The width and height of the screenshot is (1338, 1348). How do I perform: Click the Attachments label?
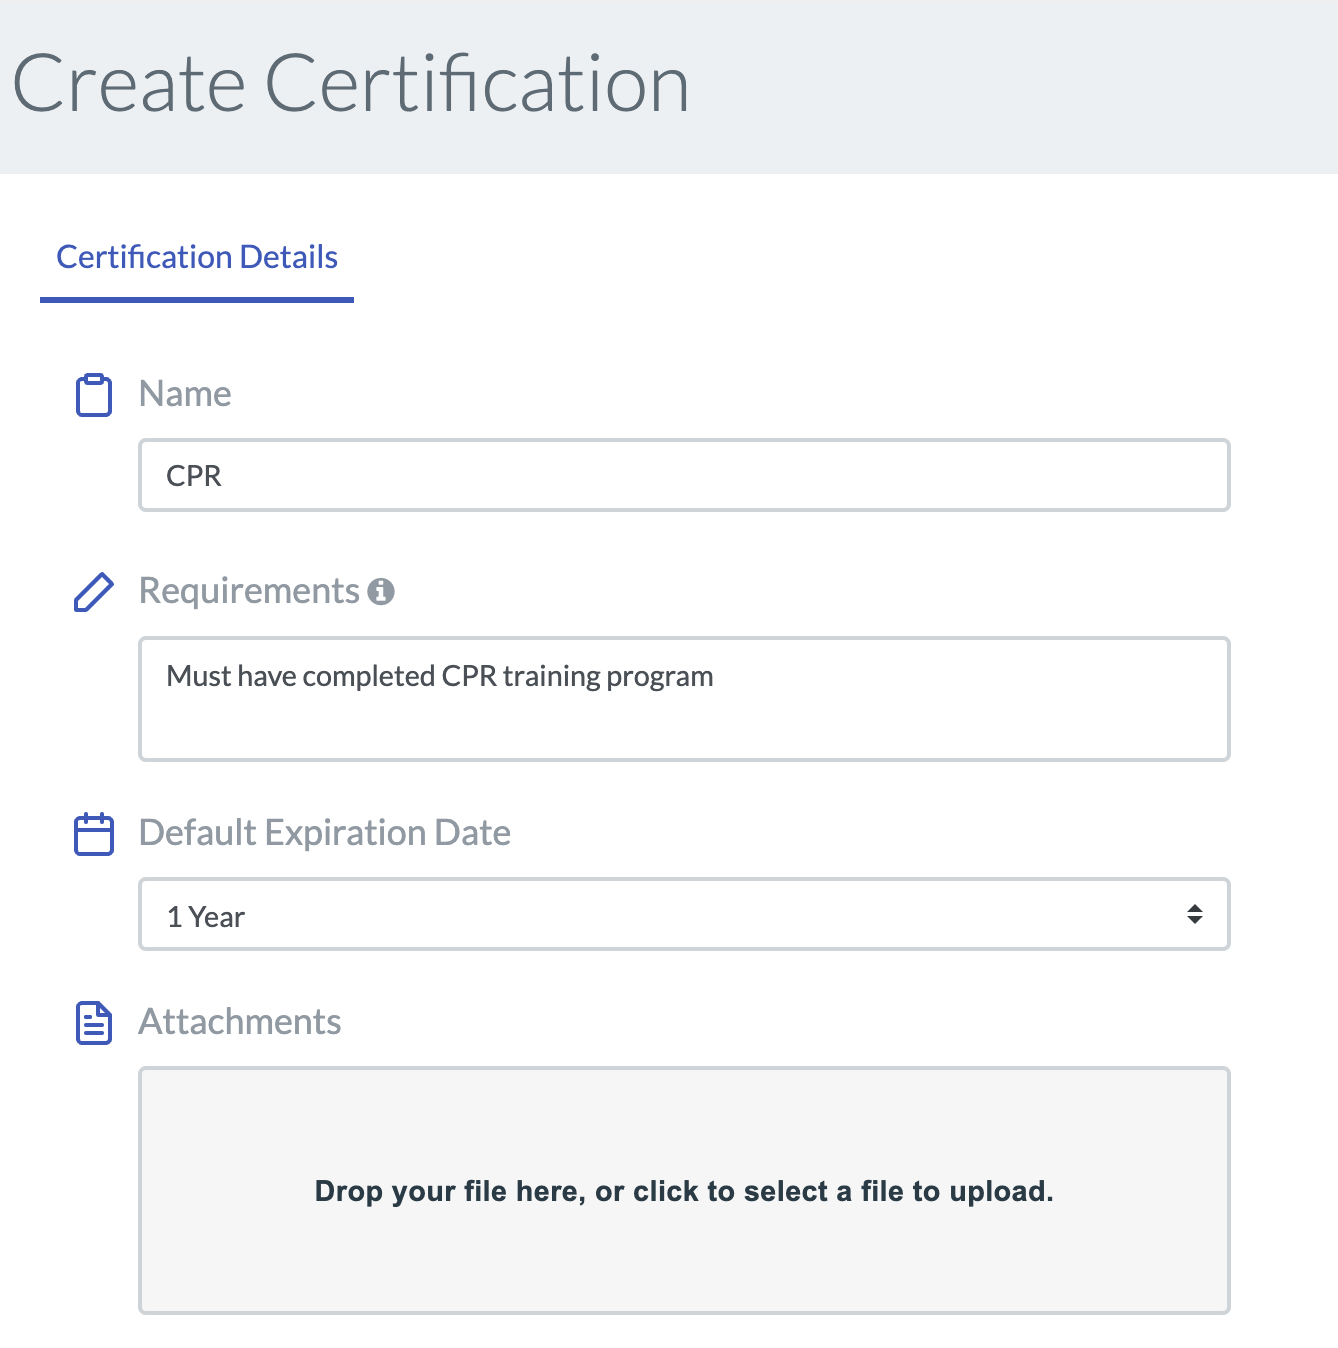tap(240, 1022)
